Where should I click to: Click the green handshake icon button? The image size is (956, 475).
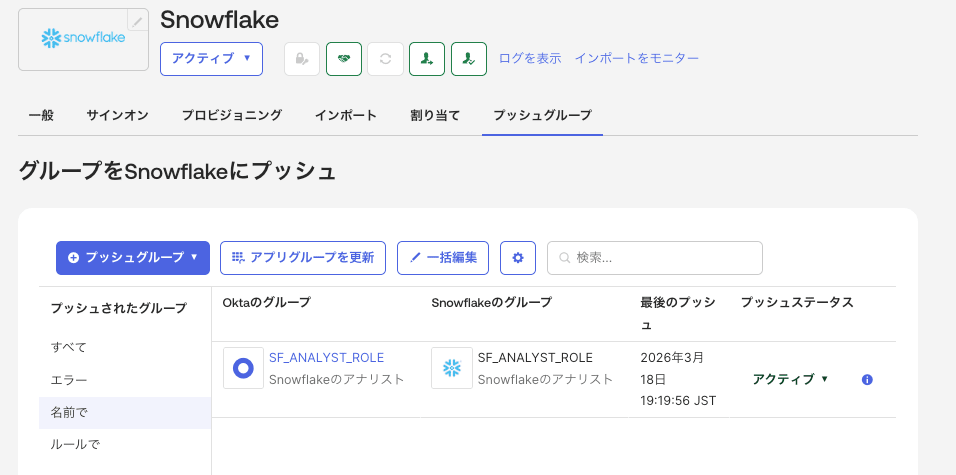[343, 59]
